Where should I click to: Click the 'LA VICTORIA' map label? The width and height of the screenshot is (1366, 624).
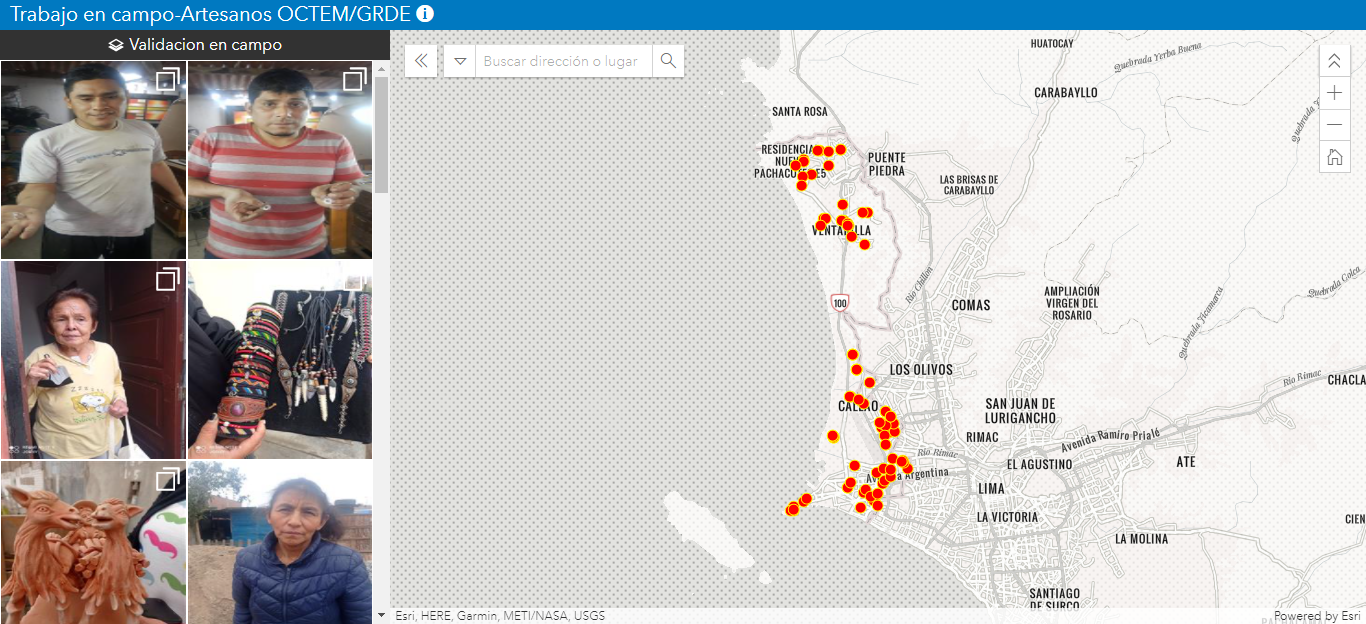tap(1009, 517)
